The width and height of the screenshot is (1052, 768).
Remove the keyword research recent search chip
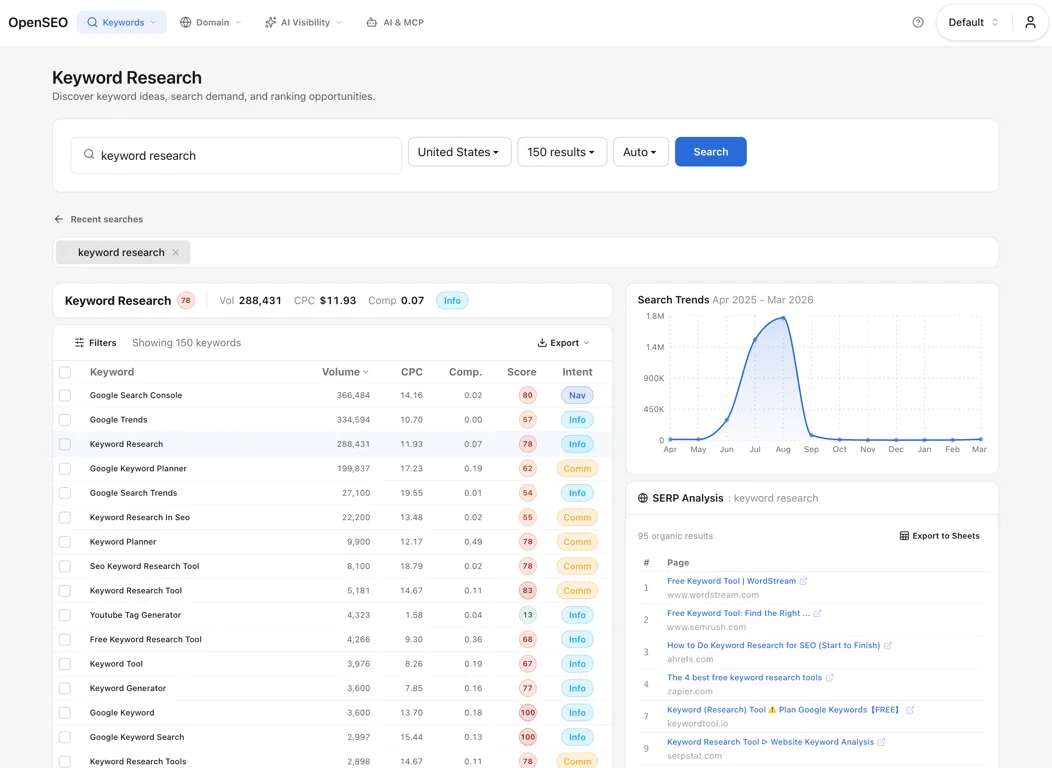click(176, 252)
